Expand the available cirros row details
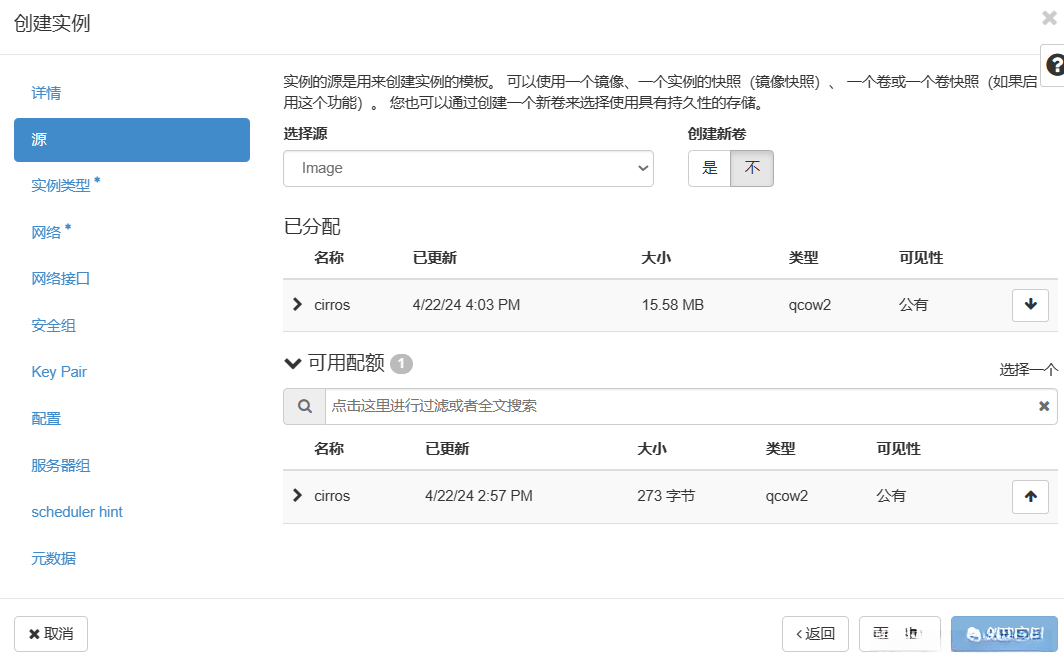Screen dimensions: 1064x662 click(297, 495)
